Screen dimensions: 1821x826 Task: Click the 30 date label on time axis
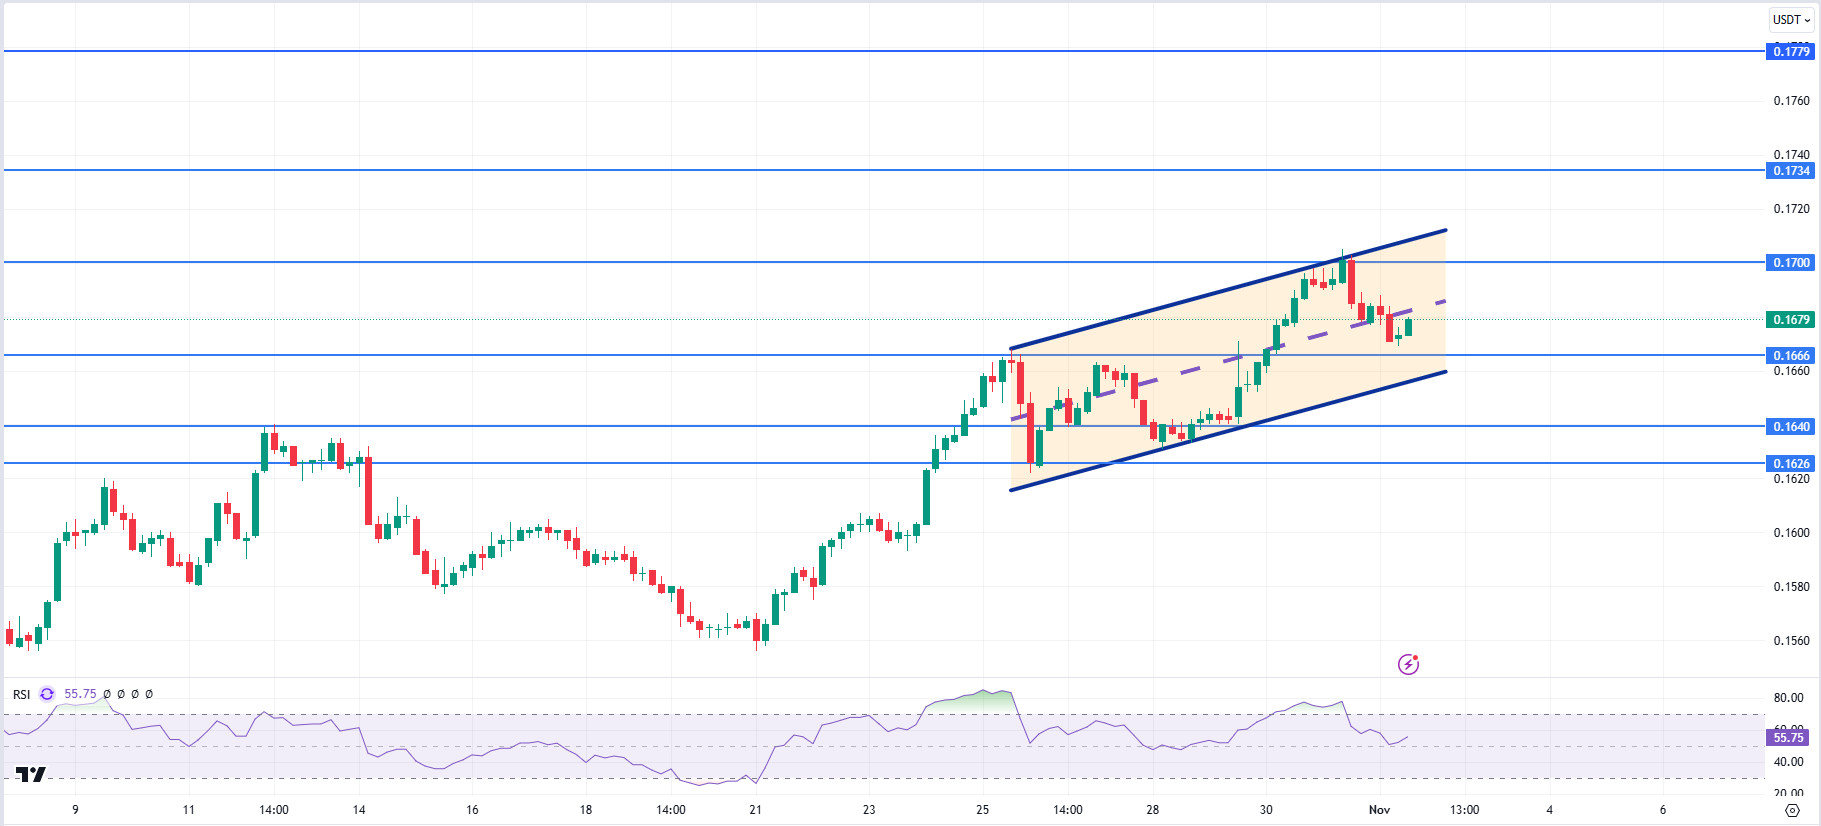(1266, 810)
